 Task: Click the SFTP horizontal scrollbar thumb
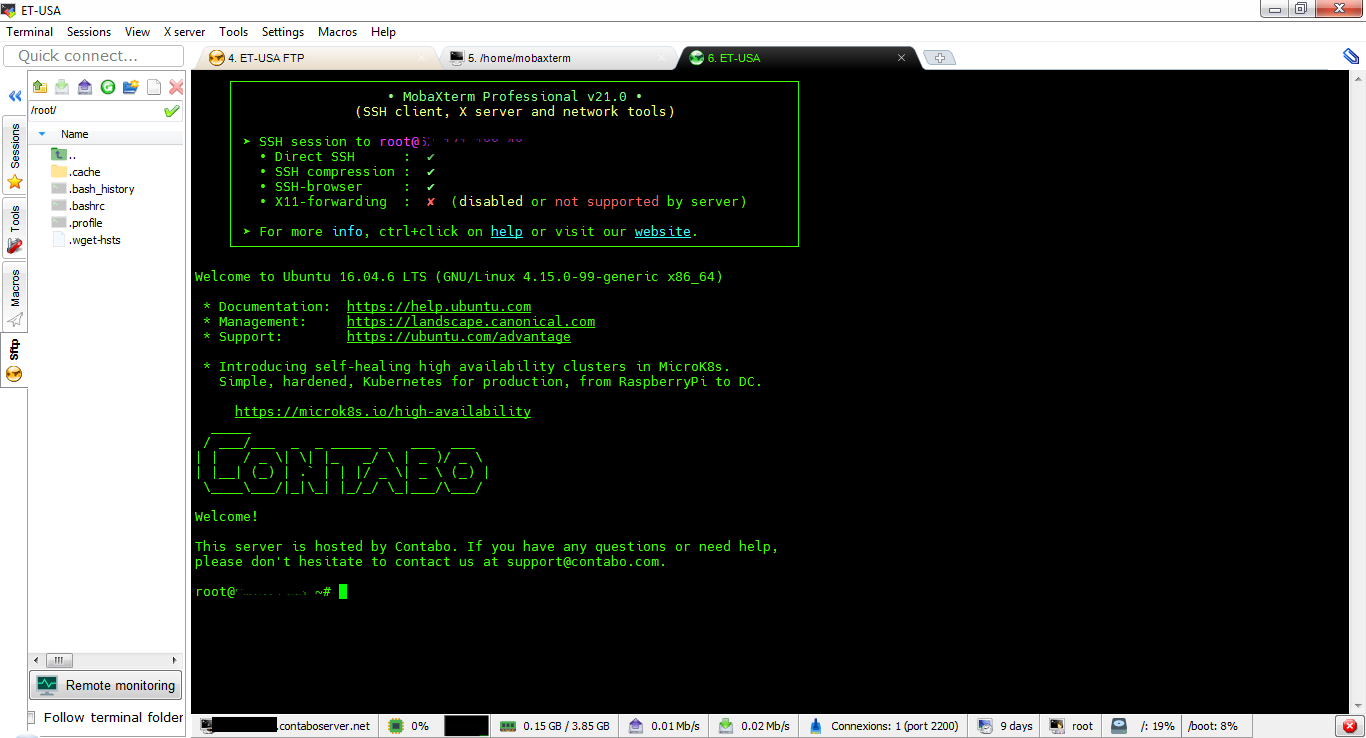coord(58,660)
